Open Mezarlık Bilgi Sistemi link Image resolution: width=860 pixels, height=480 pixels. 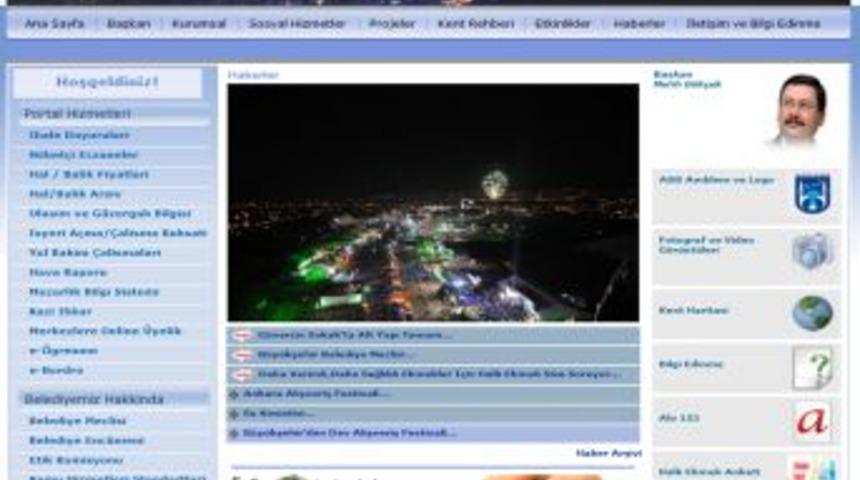coord(94,292)
